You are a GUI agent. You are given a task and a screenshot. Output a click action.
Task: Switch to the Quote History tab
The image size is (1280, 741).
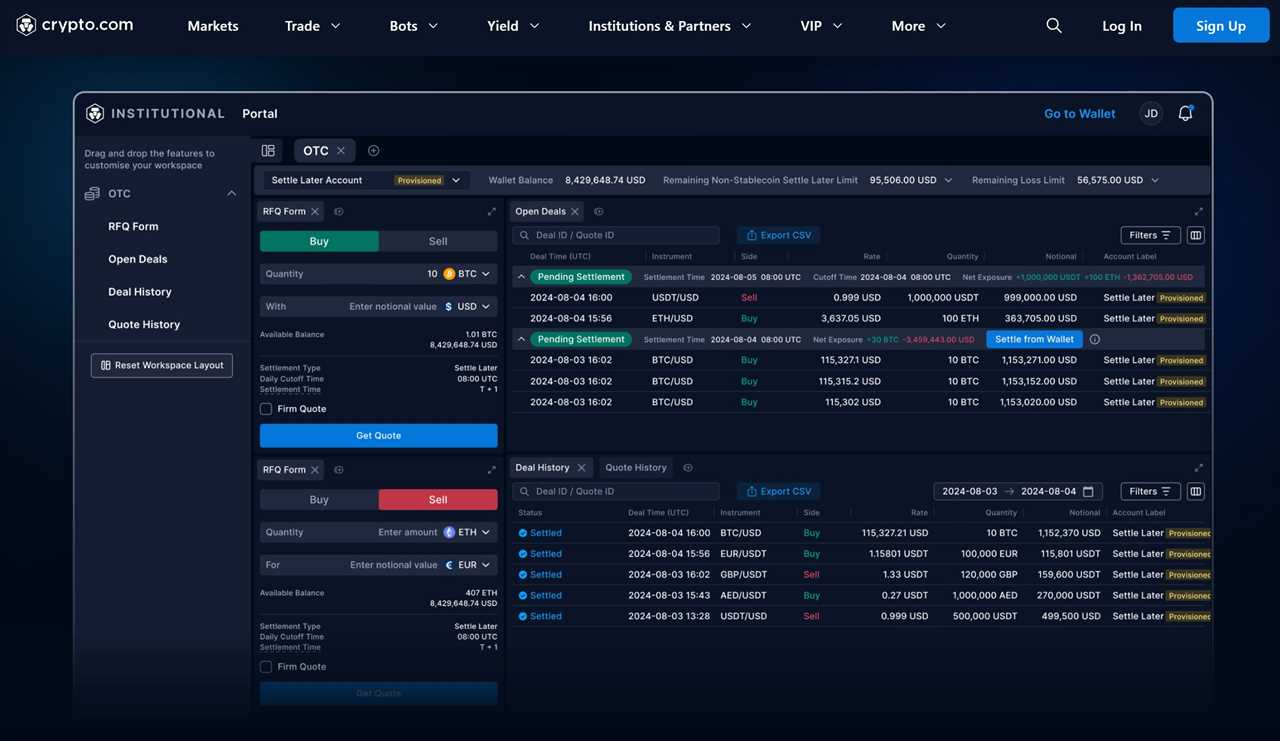635,467
